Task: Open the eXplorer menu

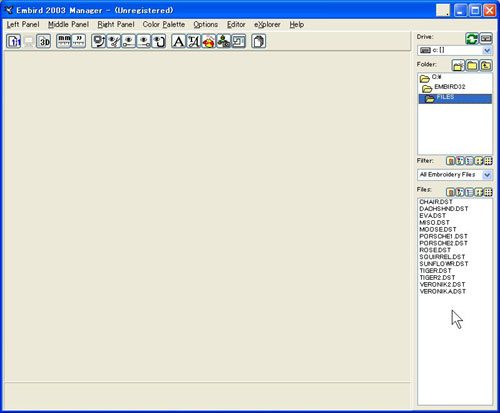Action: tap(267, 24)
